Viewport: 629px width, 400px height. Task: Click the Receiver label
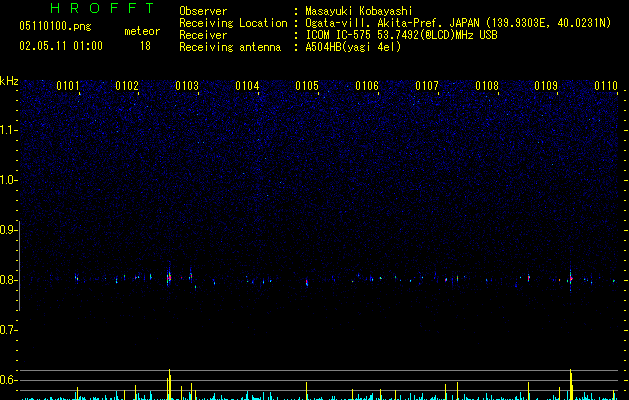click(x=203, y=35)
